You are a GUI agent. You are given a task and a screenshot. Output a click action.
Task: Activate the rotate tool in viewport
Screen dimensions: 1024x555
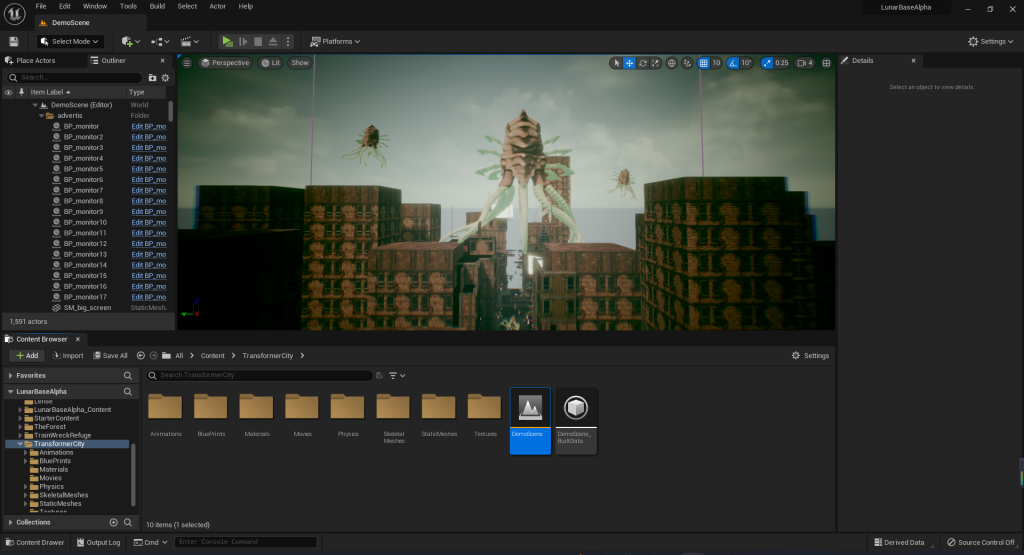coord(643,63)
